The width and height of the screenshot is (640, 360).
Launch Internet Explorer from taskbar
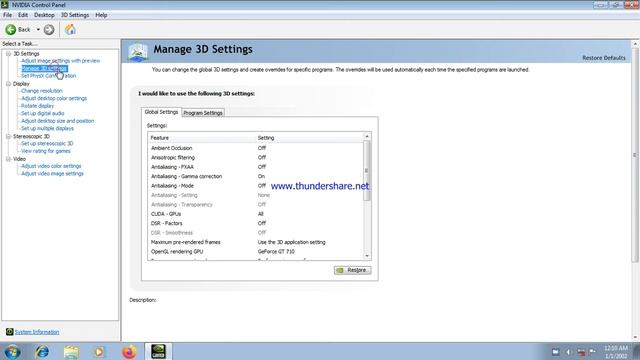[42, 351]
